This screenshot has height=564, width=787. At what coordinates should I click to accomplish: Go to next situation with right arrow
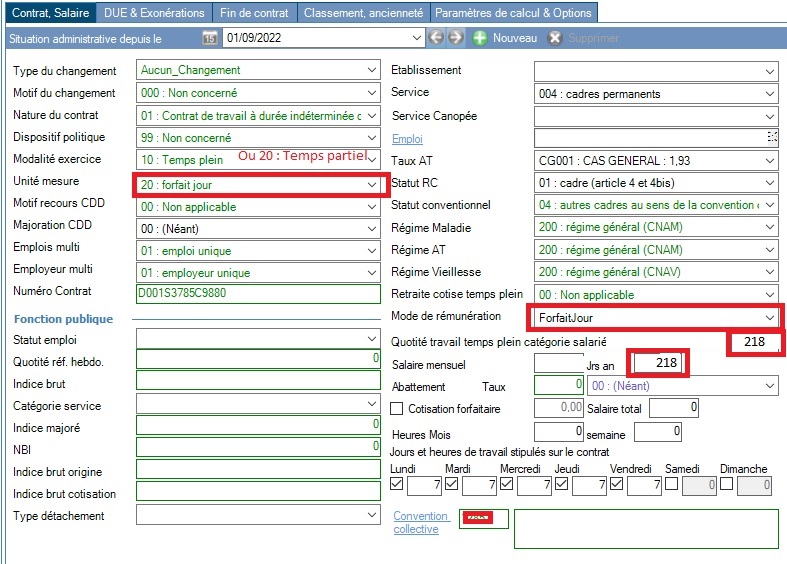coord(456,38)
